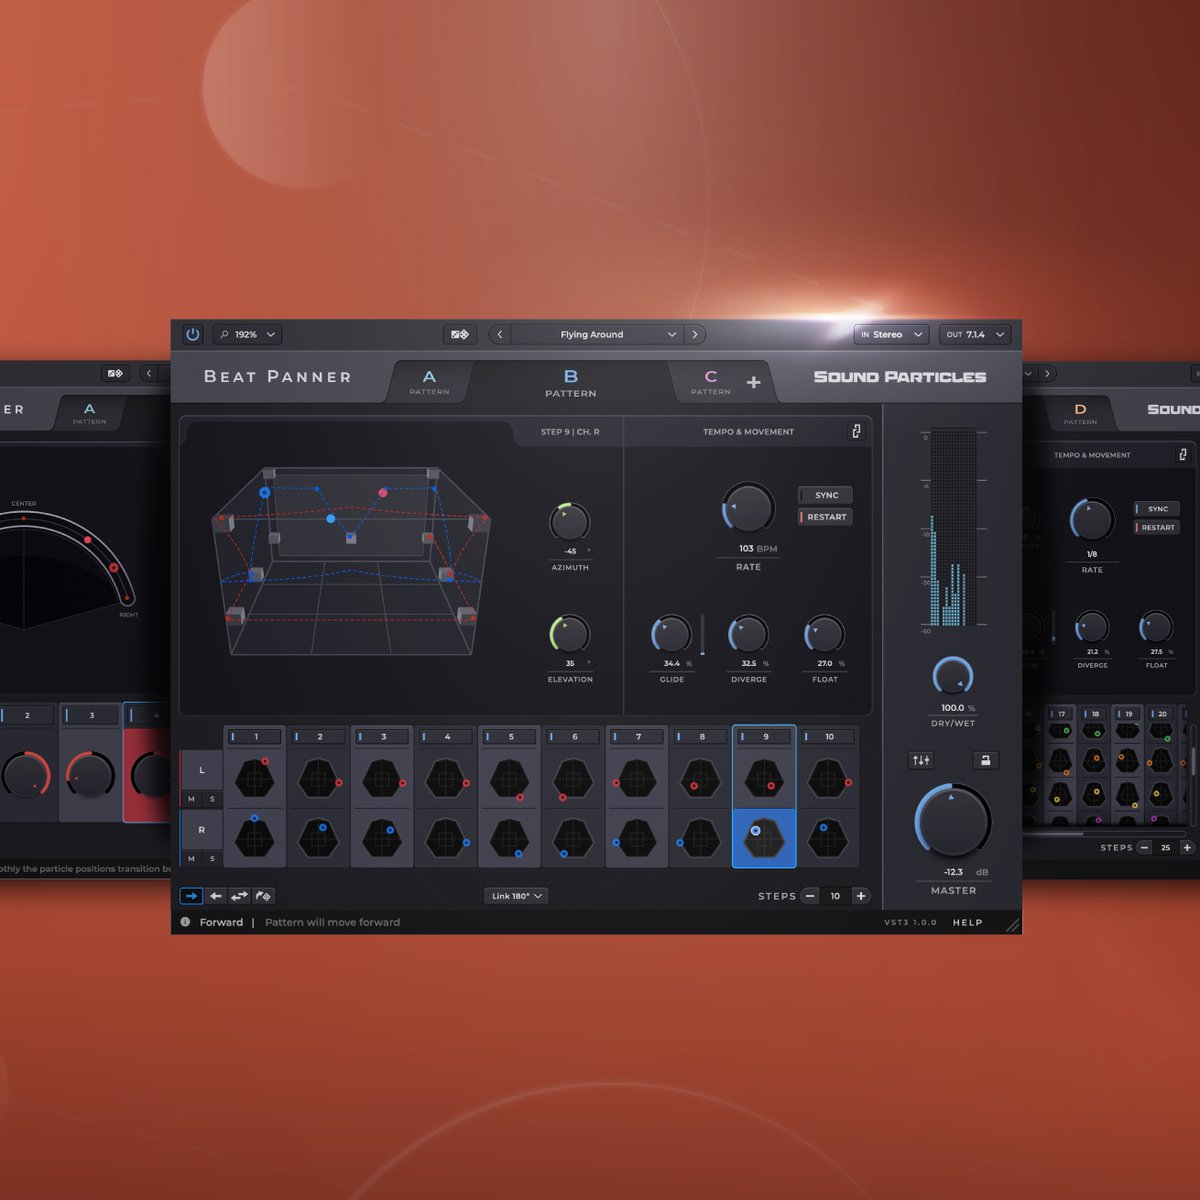Click step 3 header in left background window

91,715
